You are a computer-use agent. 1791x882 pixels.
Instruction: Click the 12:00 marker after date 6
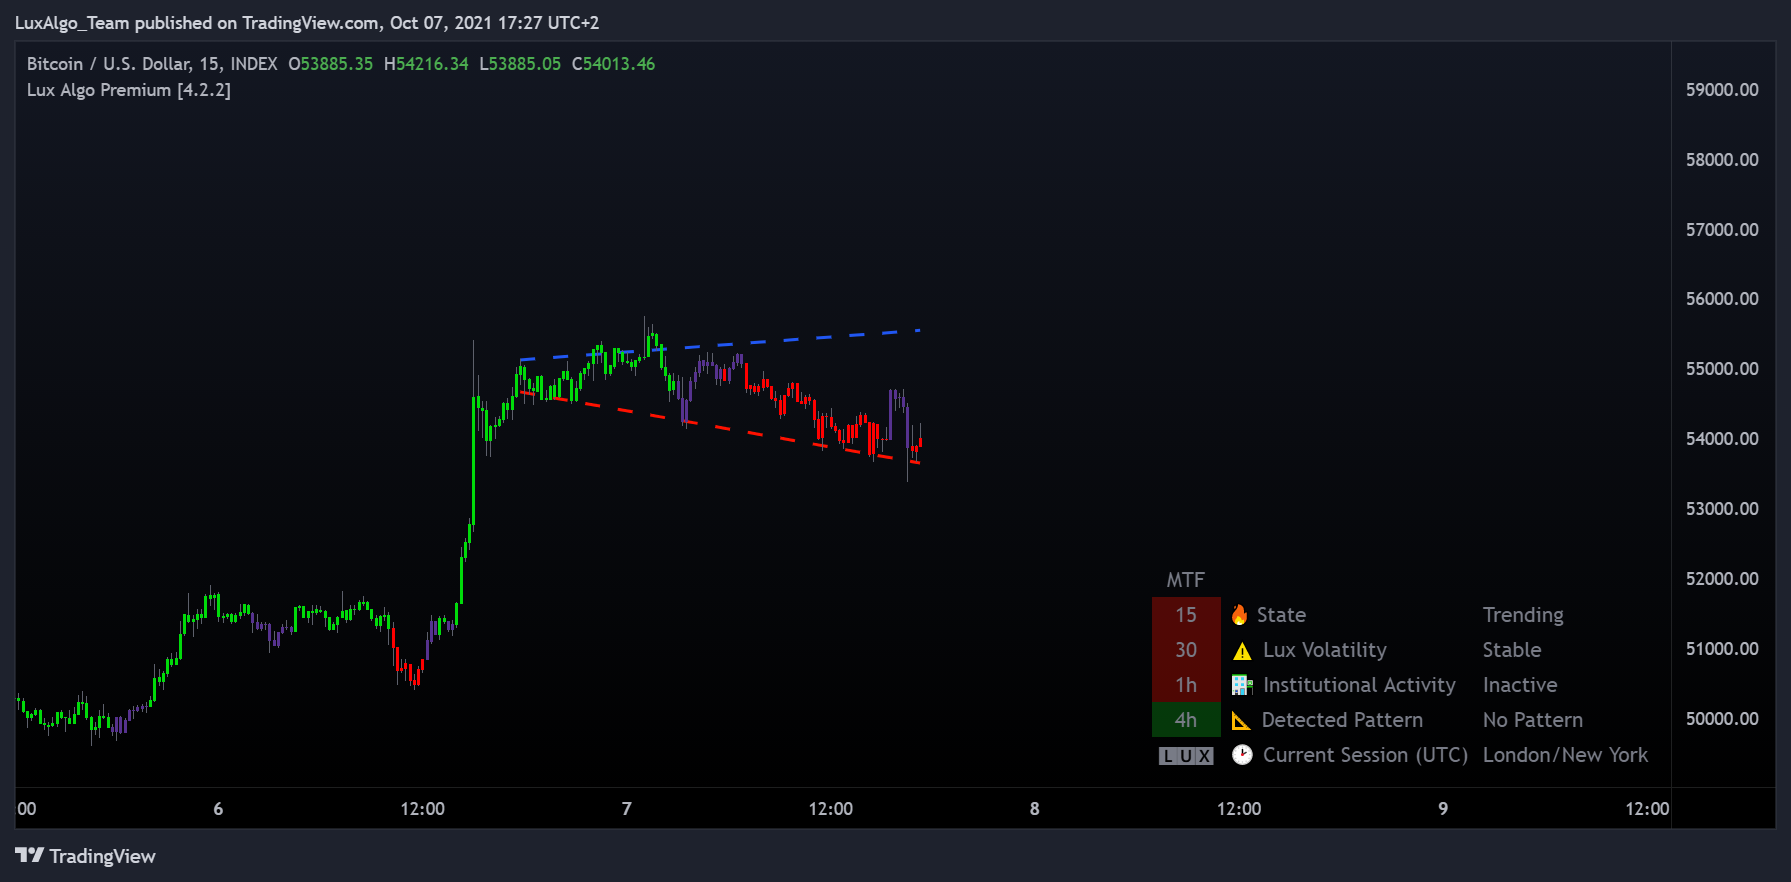pos(423,809)
